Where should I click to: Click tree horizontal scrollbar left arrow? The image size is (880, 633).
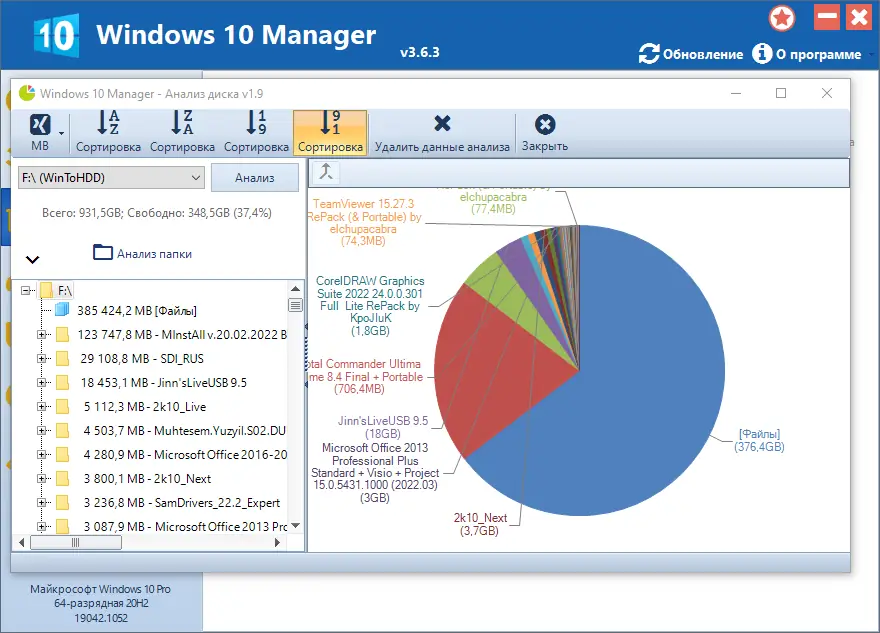22,543
